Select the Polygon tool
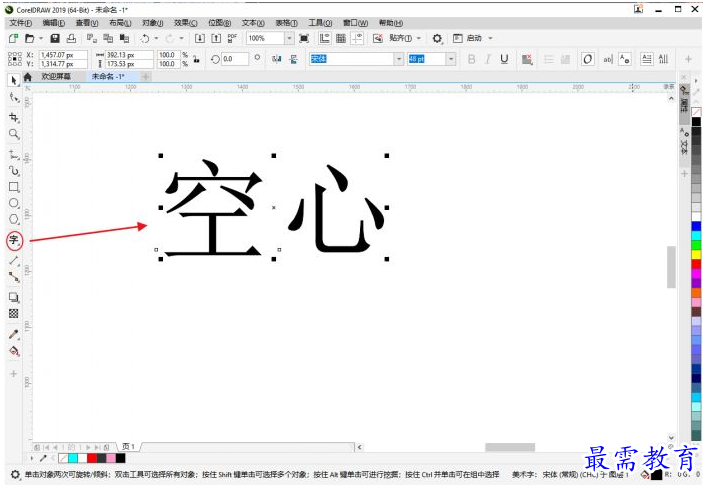This screenshot has height=490, width=706. [x=14, y=219]
